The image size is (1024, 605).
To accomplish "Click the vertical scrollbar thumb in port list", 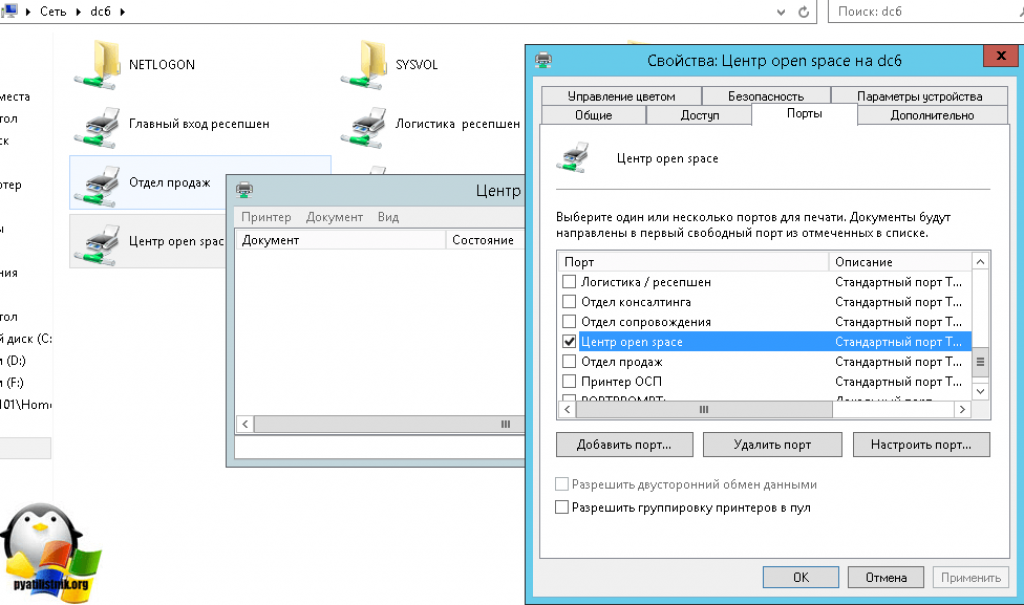I will pyautogui.click(x=980, y=362).
